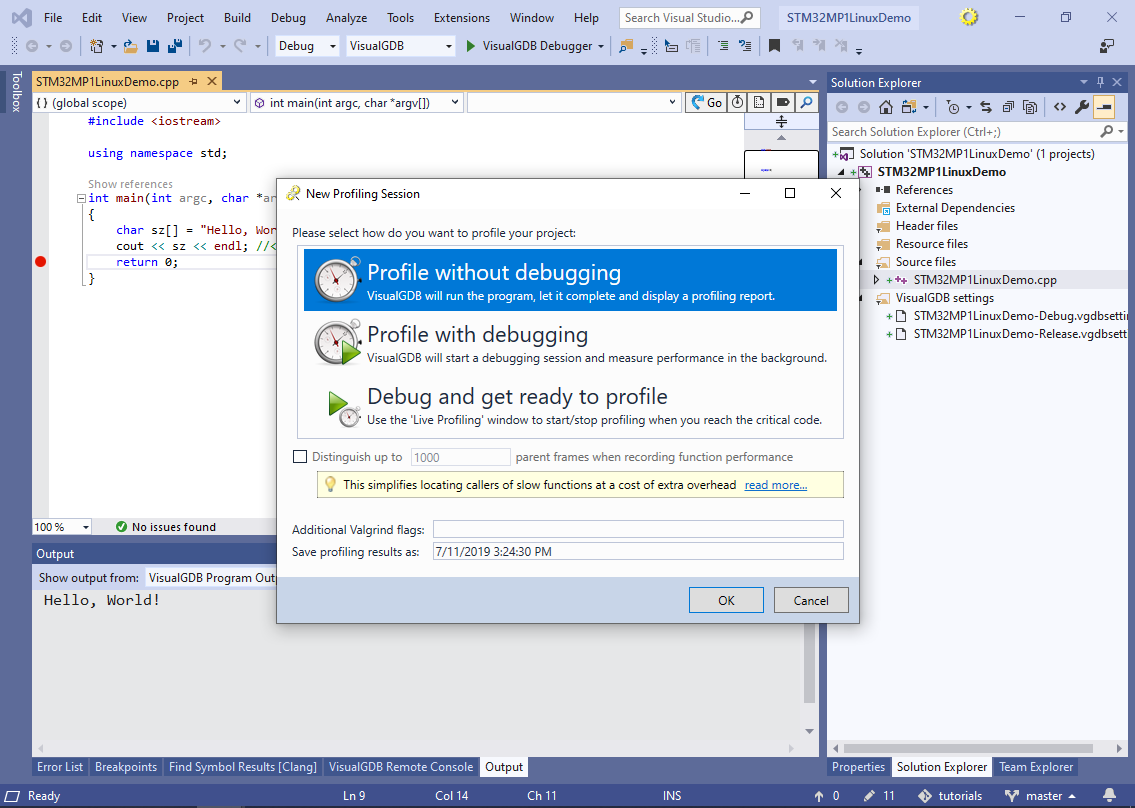Click the Search Visual Studio box
Image resolution: width=1135 pixels, height=808 pixels.
click(x=689, y=17)
